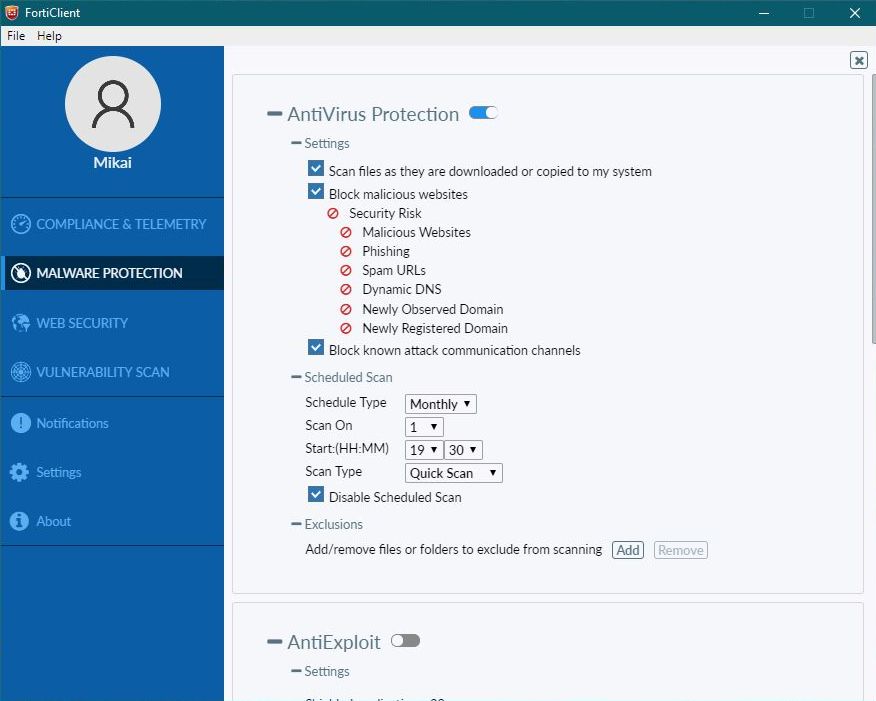Turn off AntiVirus Protection switch
This screenshot has height=701, width=876.
(483, 113)
